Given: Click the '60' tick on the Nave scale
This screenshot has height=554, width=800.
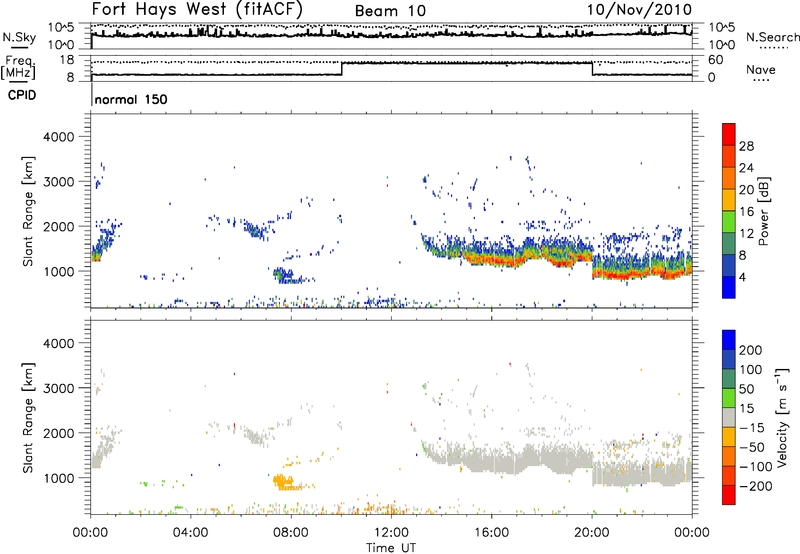Looking at the screenshot, I should pyautogui.click(x=716, y=60).
